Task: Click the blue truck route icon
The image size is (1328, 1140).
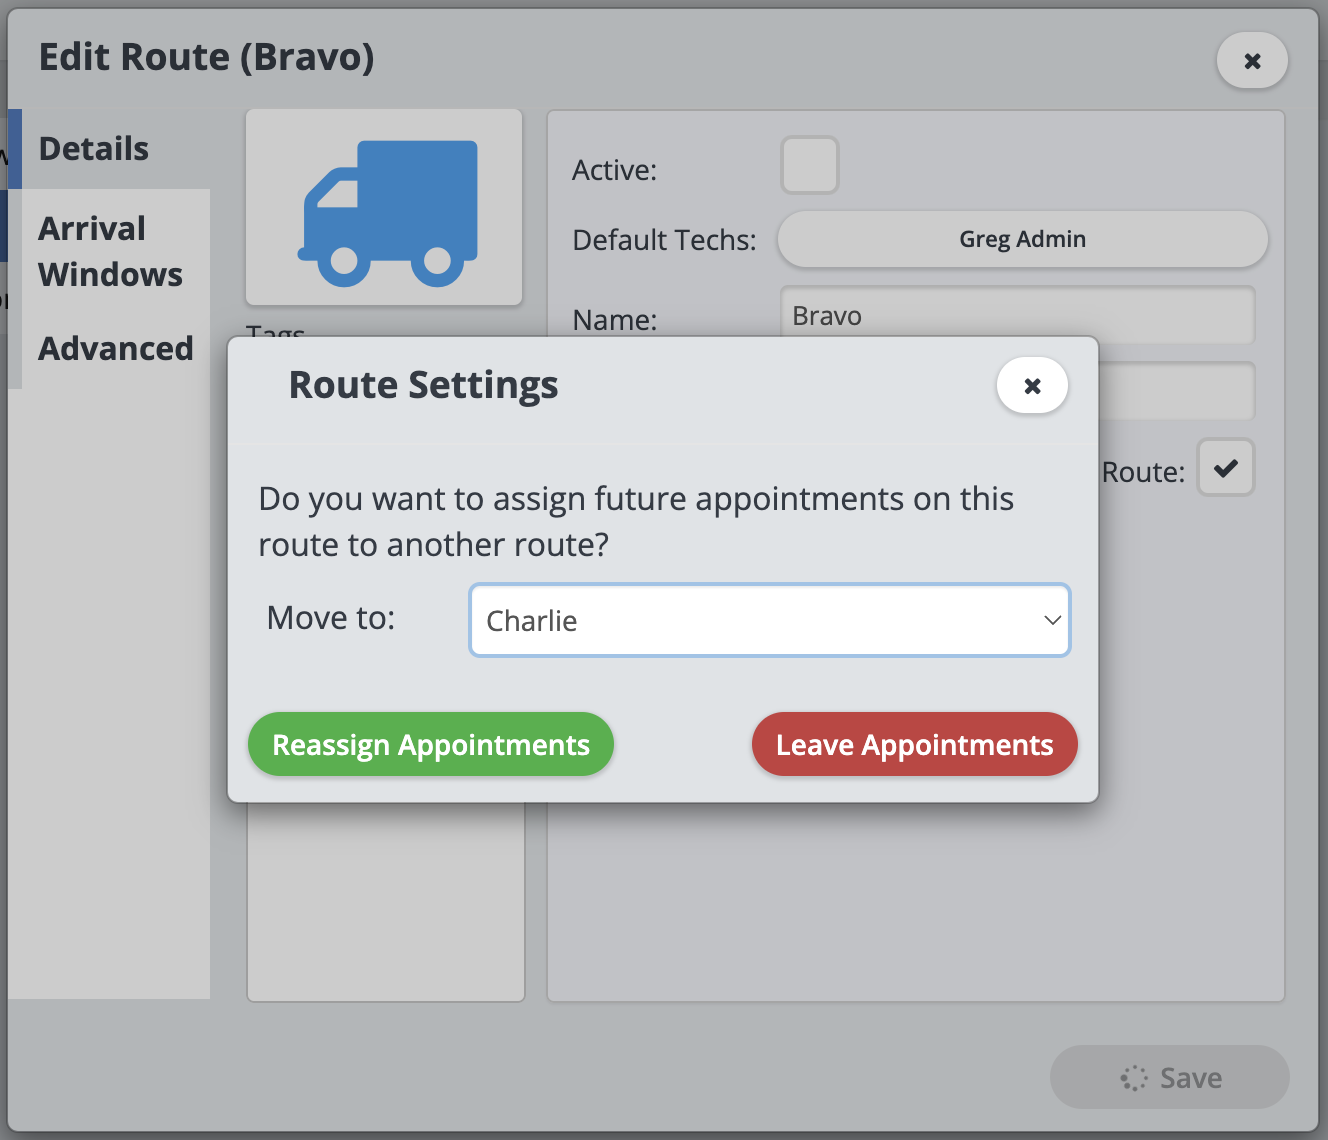Action: [385, 208]
